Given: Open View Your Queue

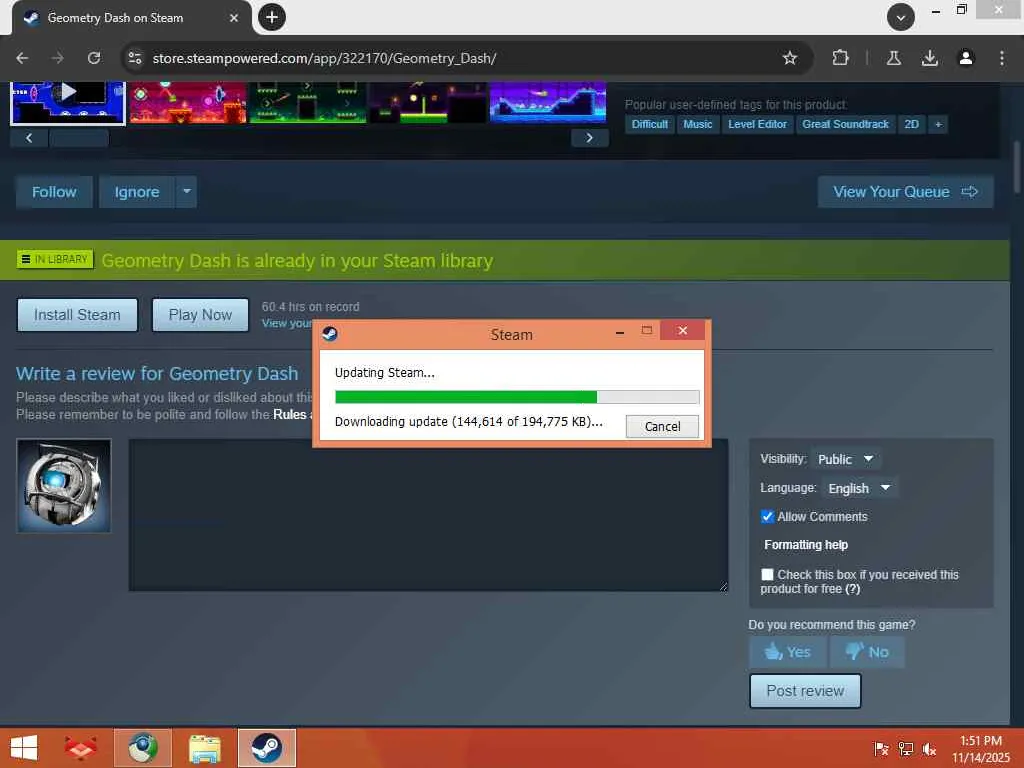Looking at the screenshot, I should [905, 192].
